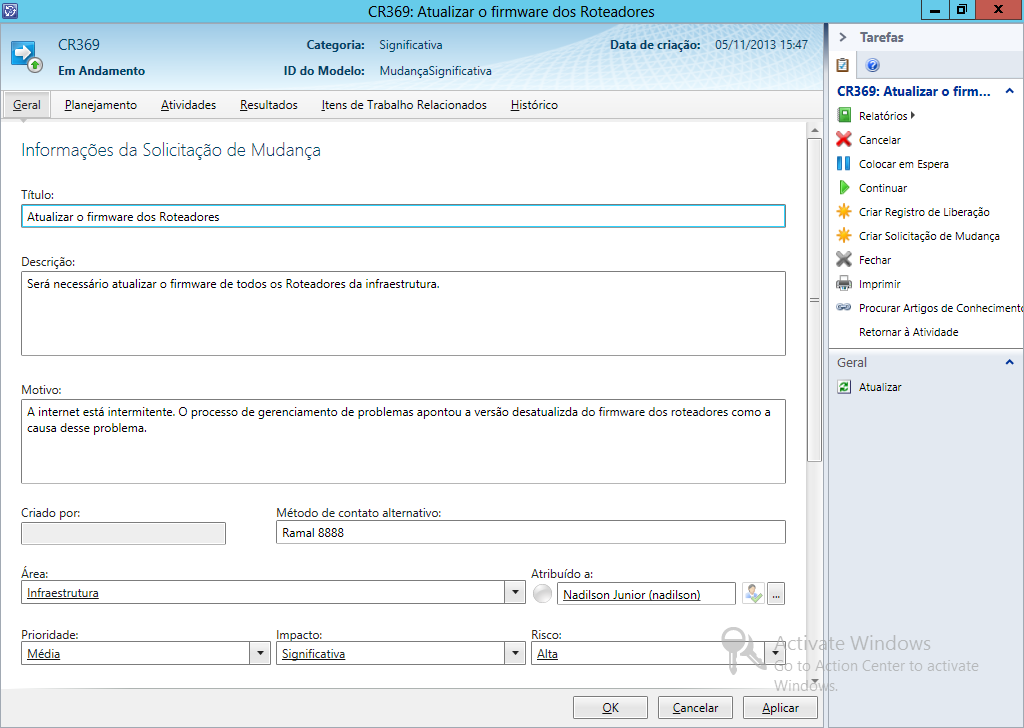Screen dimensions: 1024x728
Task: Open the Prioridade dropdown
Action: (x=260, y=653)
